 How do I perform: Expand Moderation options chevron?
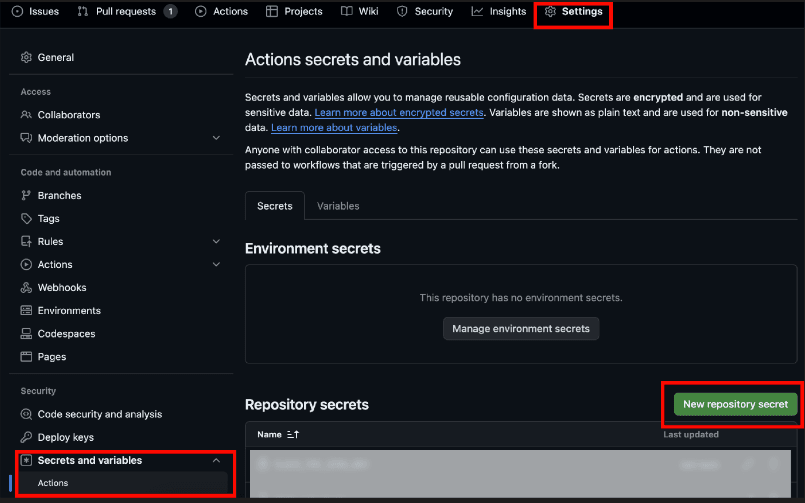[x=216, y=138]
